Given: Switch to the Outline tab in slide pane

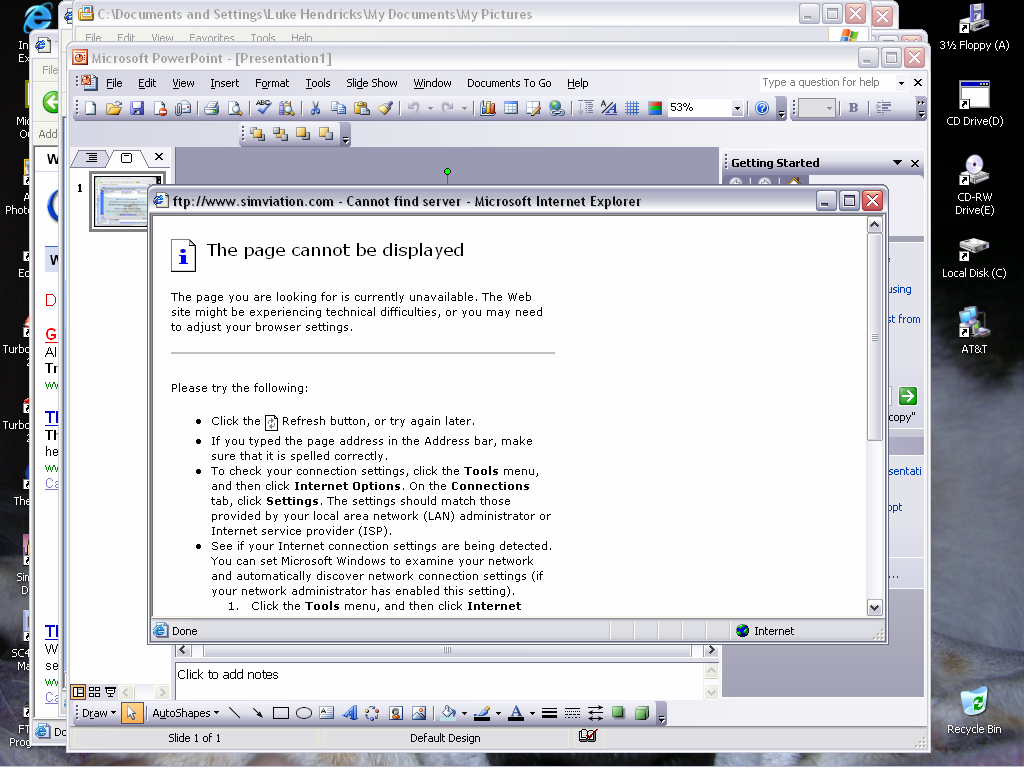Looking at the screenshot, I should (91, 157).
